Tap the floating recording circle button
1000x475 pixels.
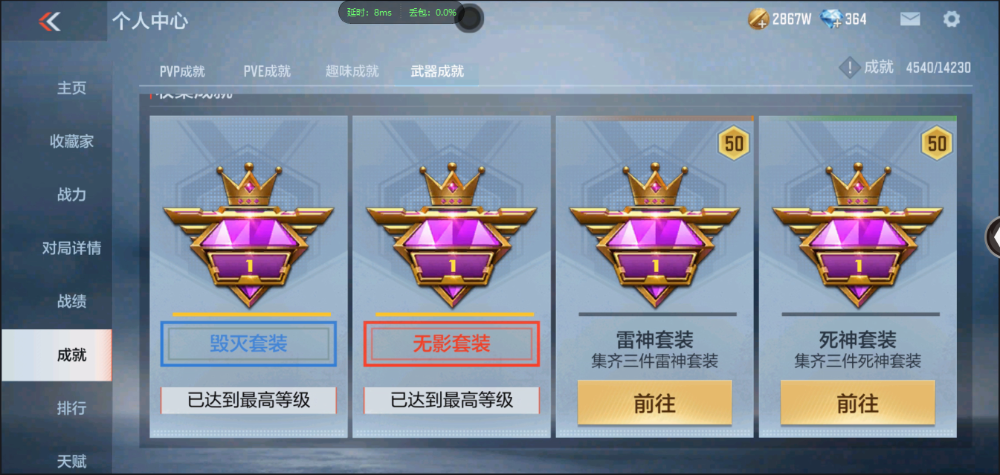(469, 19)
